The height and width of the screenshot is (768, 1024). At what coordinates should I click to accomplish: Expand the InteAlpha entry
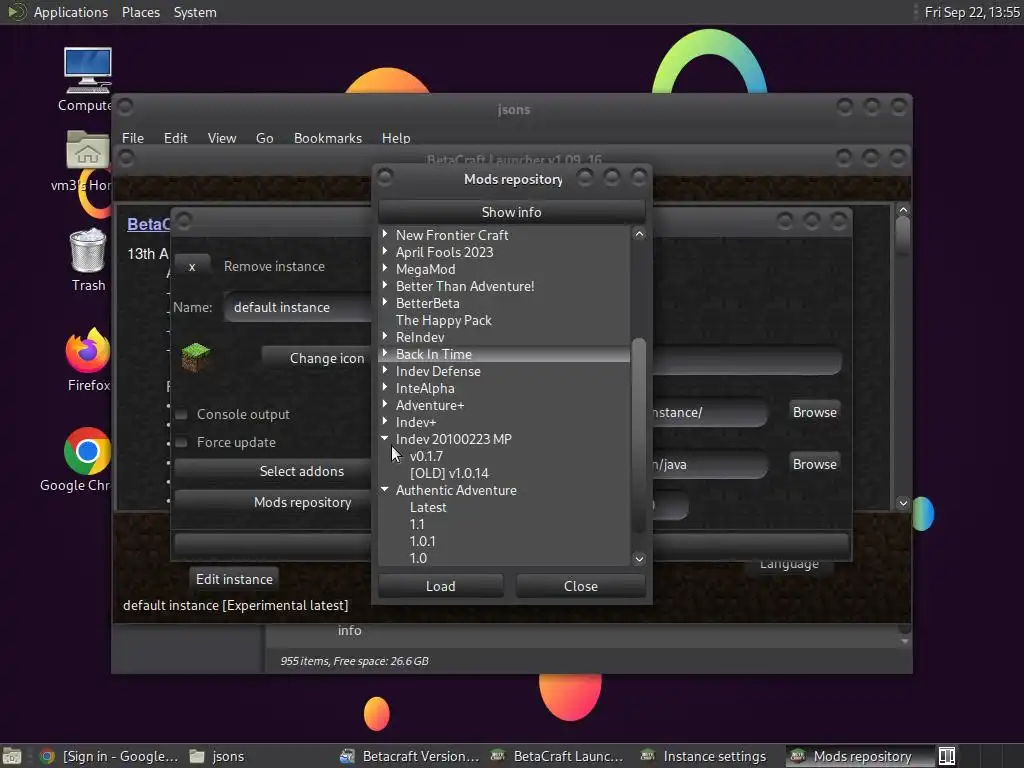[x=385, y=387]
